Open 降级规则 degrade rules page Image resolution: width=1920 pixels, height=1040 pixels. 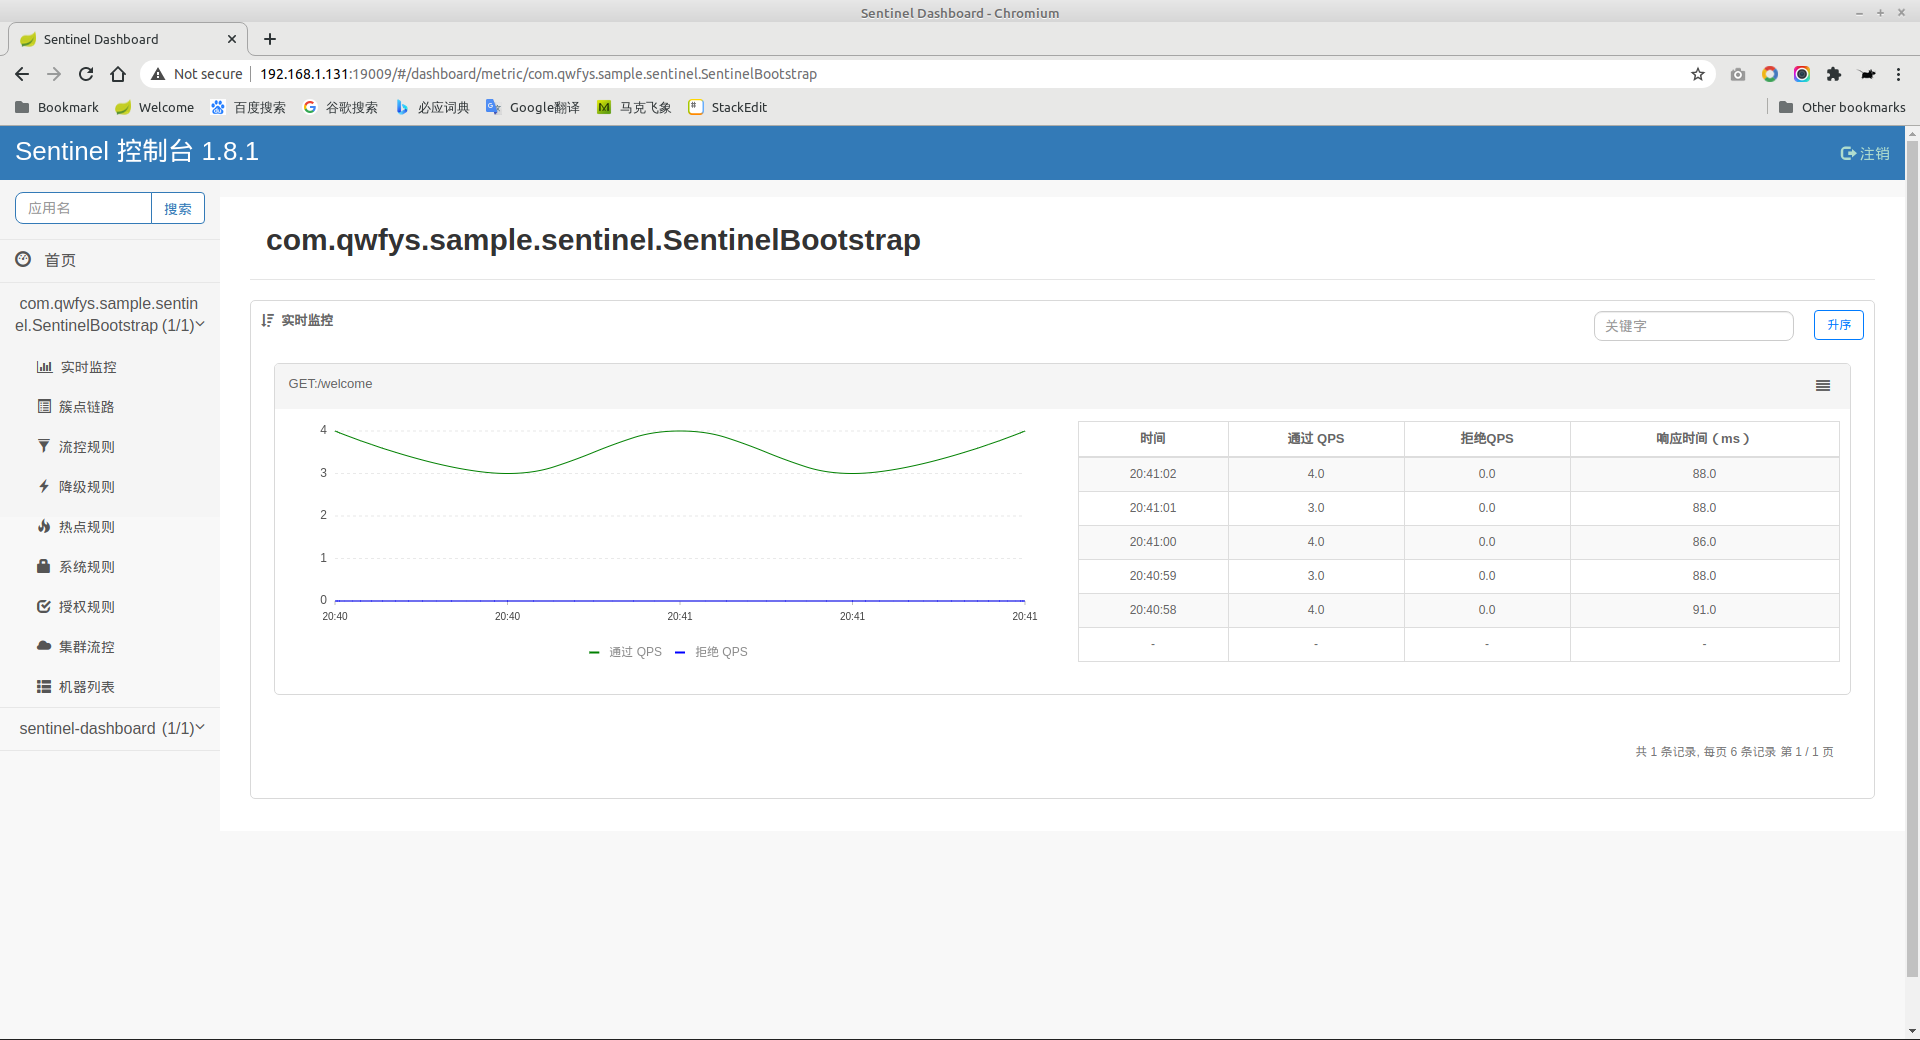point(86,487)
